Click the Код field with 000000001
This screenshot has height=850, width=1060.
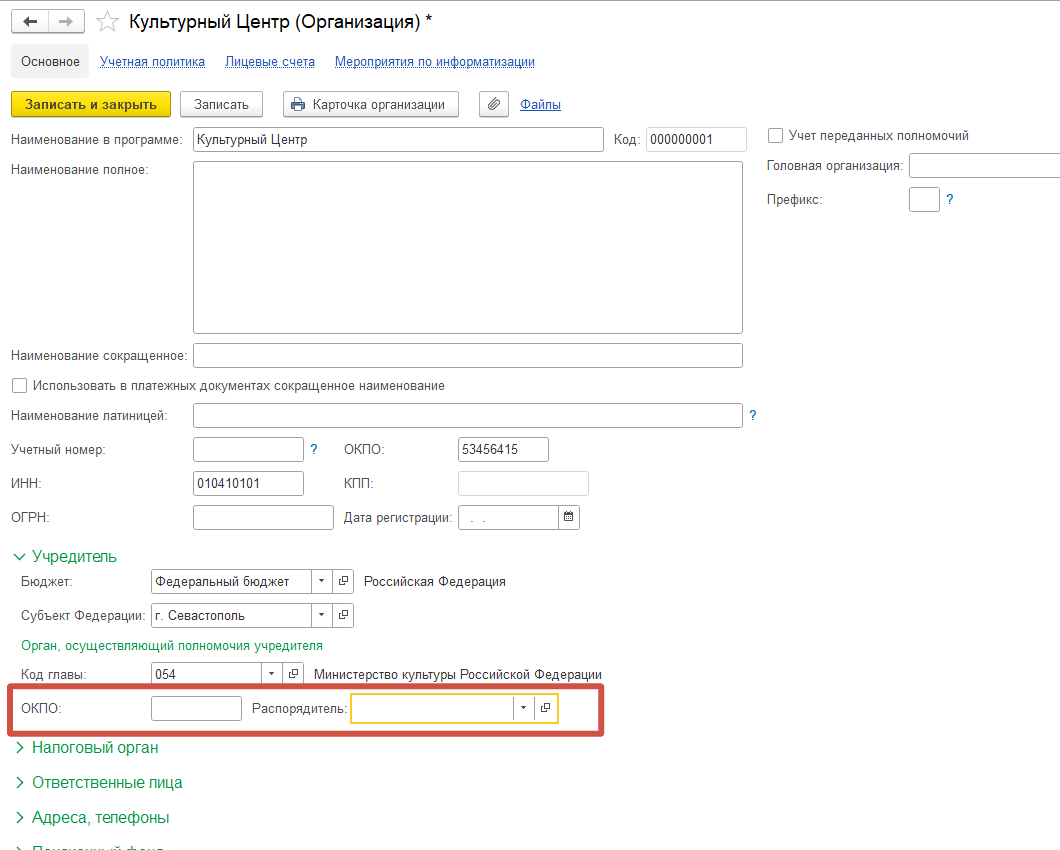point(696,139)
